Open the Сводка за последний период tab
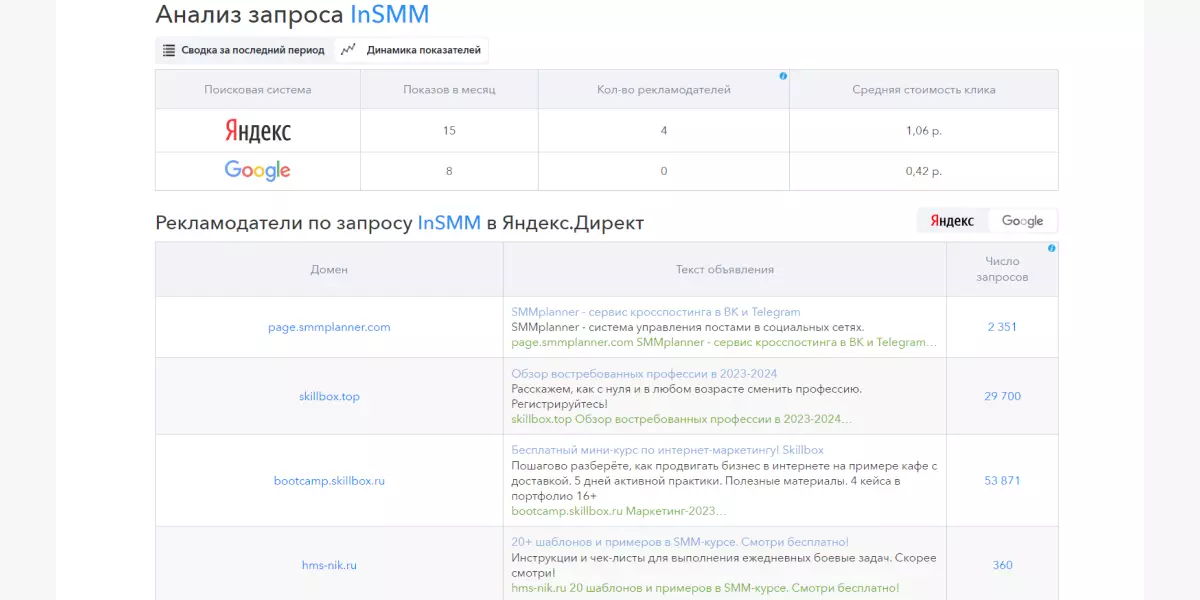This screenshot has height=600, width=1200. pyautogui.click(x=244, y=50)
